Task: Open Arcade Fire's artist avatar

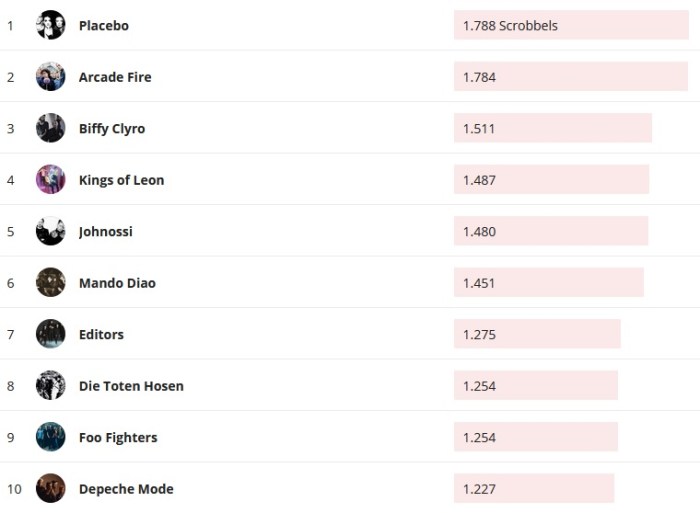Action: tap(50, 77)
